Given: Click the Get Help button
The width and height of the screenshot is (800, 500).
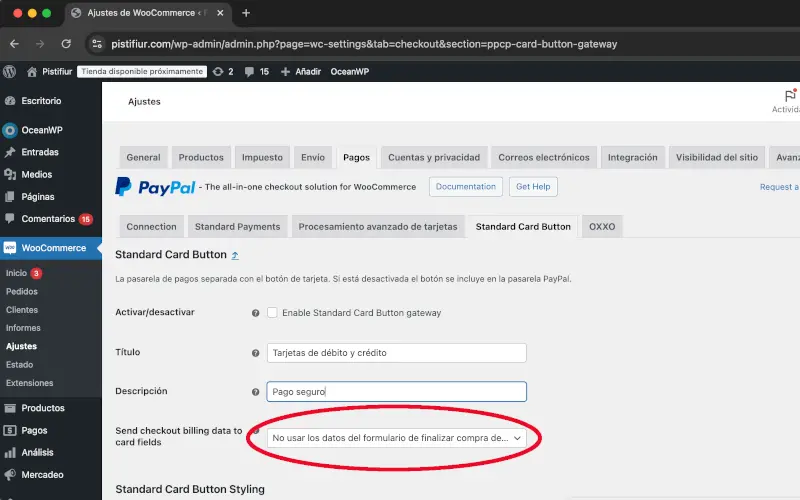Looking at the screenshot, I should tap(533, 187).
